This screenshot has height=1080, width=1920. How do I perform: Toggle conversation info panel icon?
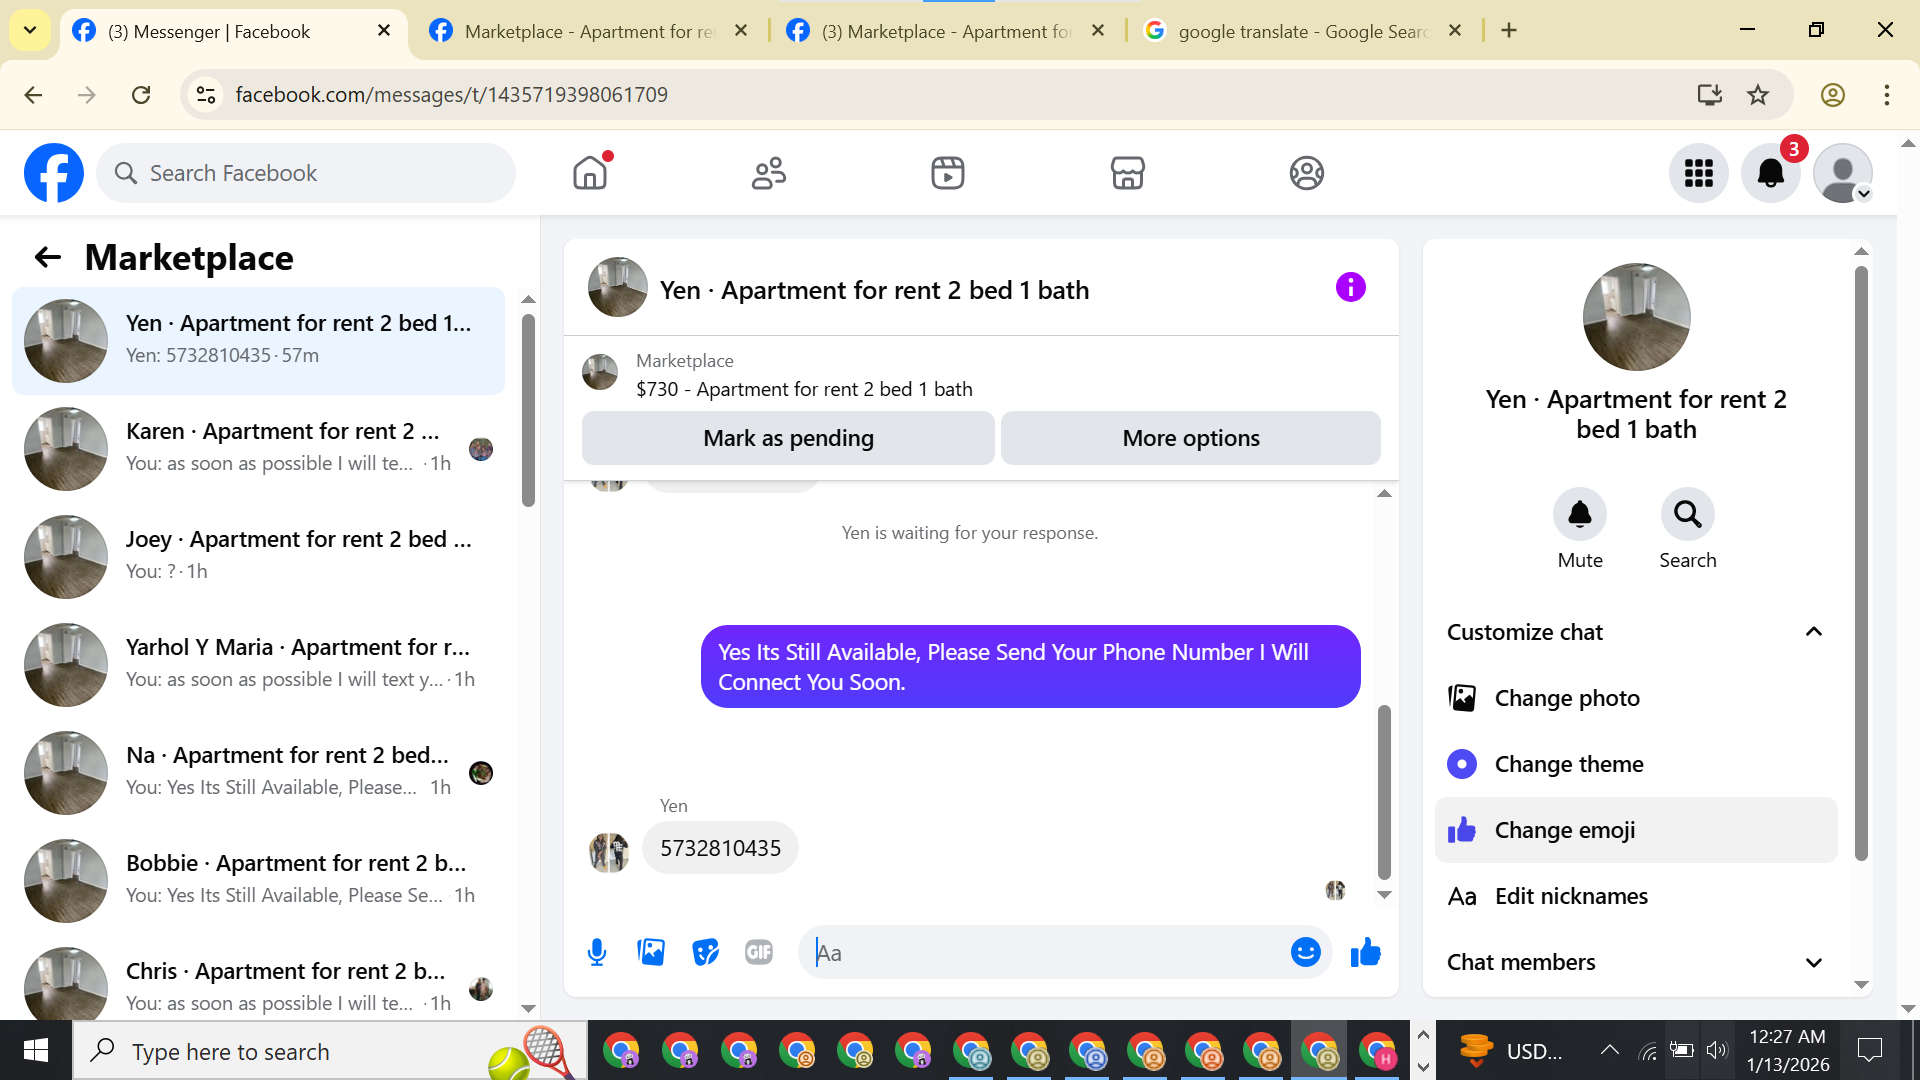(x=1350, y=288)
